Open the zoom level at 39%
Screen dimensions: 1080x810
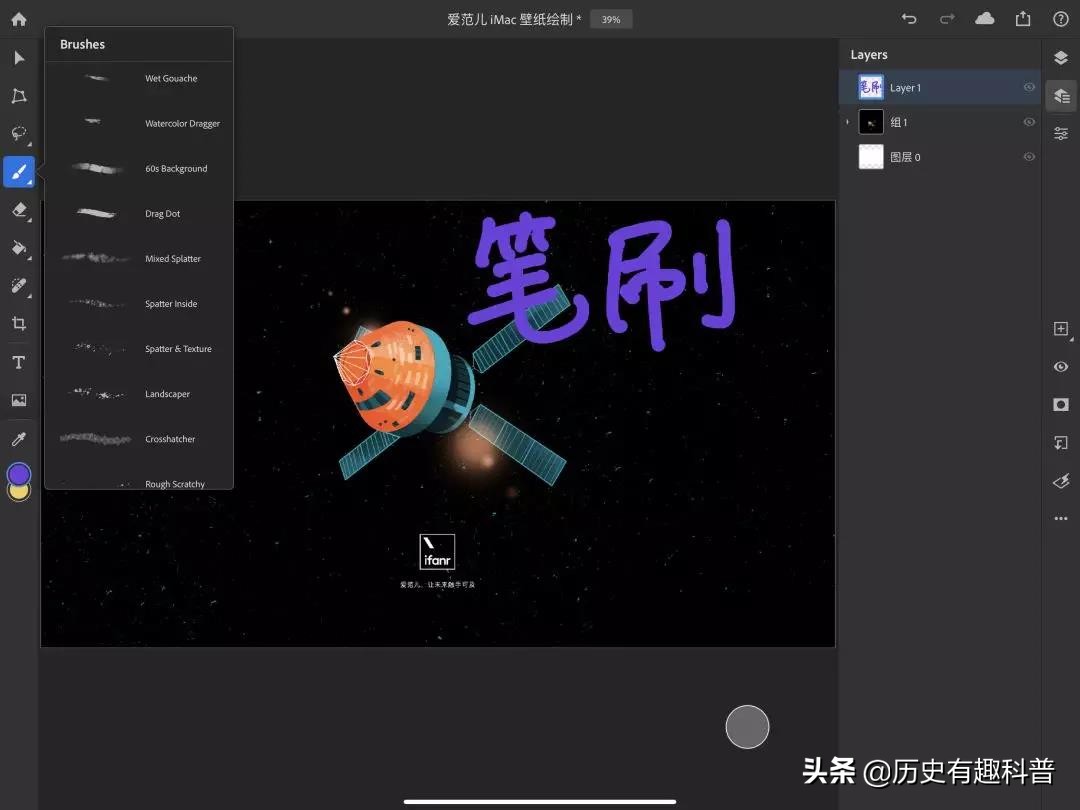point(611,18)
